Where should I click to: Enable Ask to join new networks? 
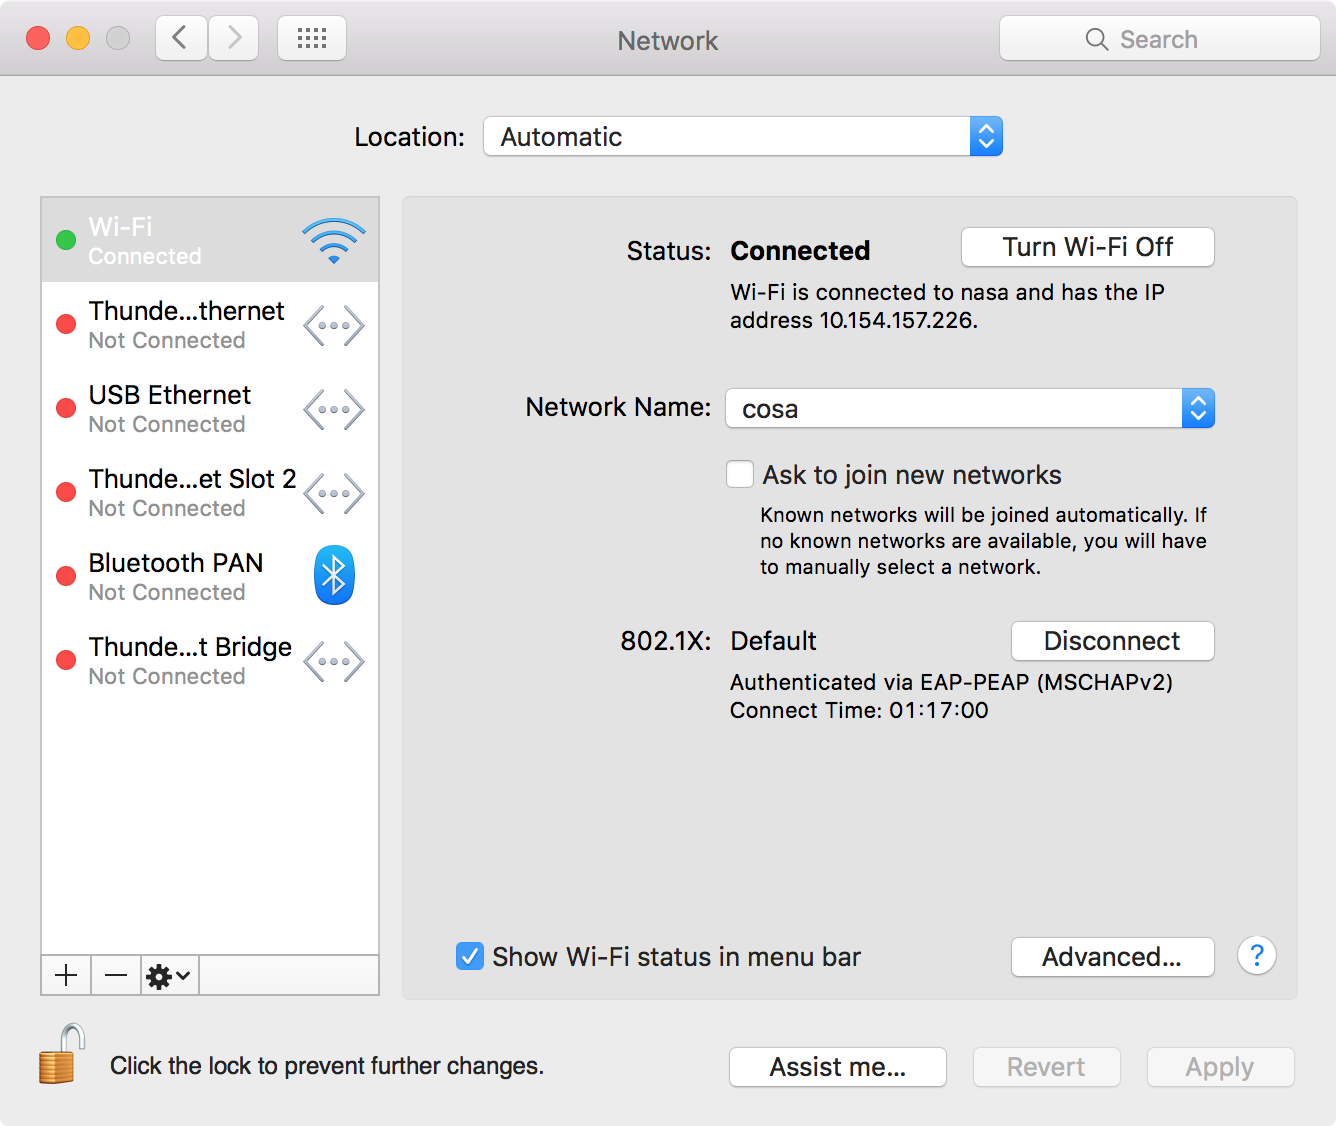739,474
